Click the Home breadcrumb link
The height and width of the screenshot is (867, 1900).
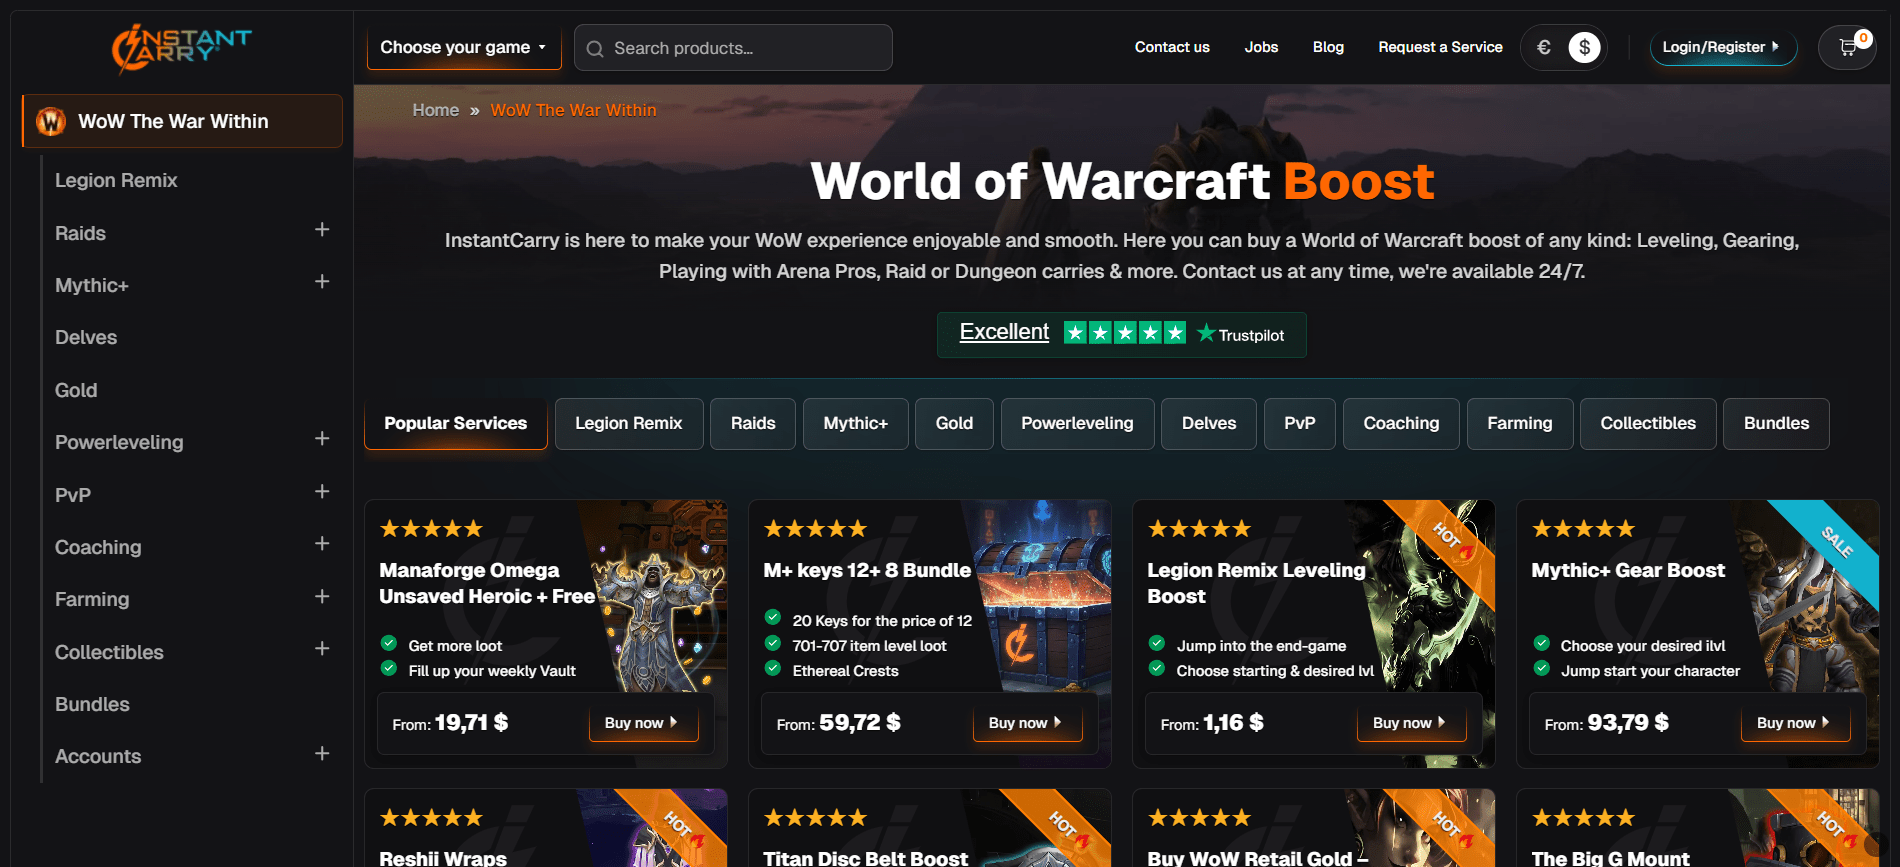pos(435,110)
